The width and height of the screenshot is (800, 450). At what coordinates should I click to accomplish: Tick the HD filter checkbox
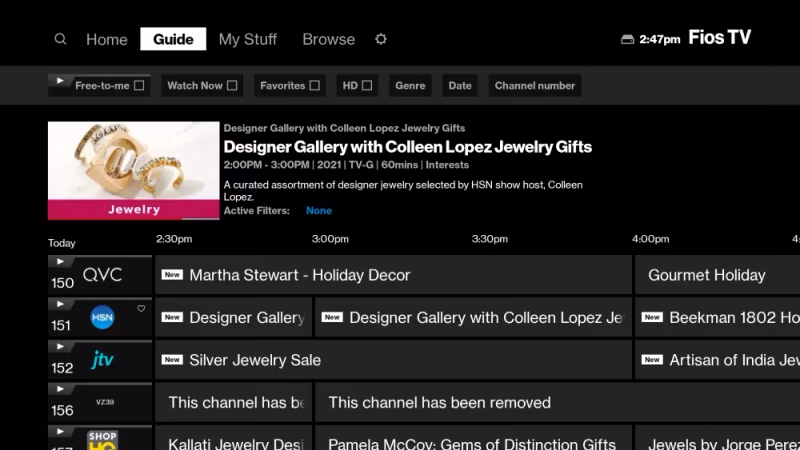[367, 86]
